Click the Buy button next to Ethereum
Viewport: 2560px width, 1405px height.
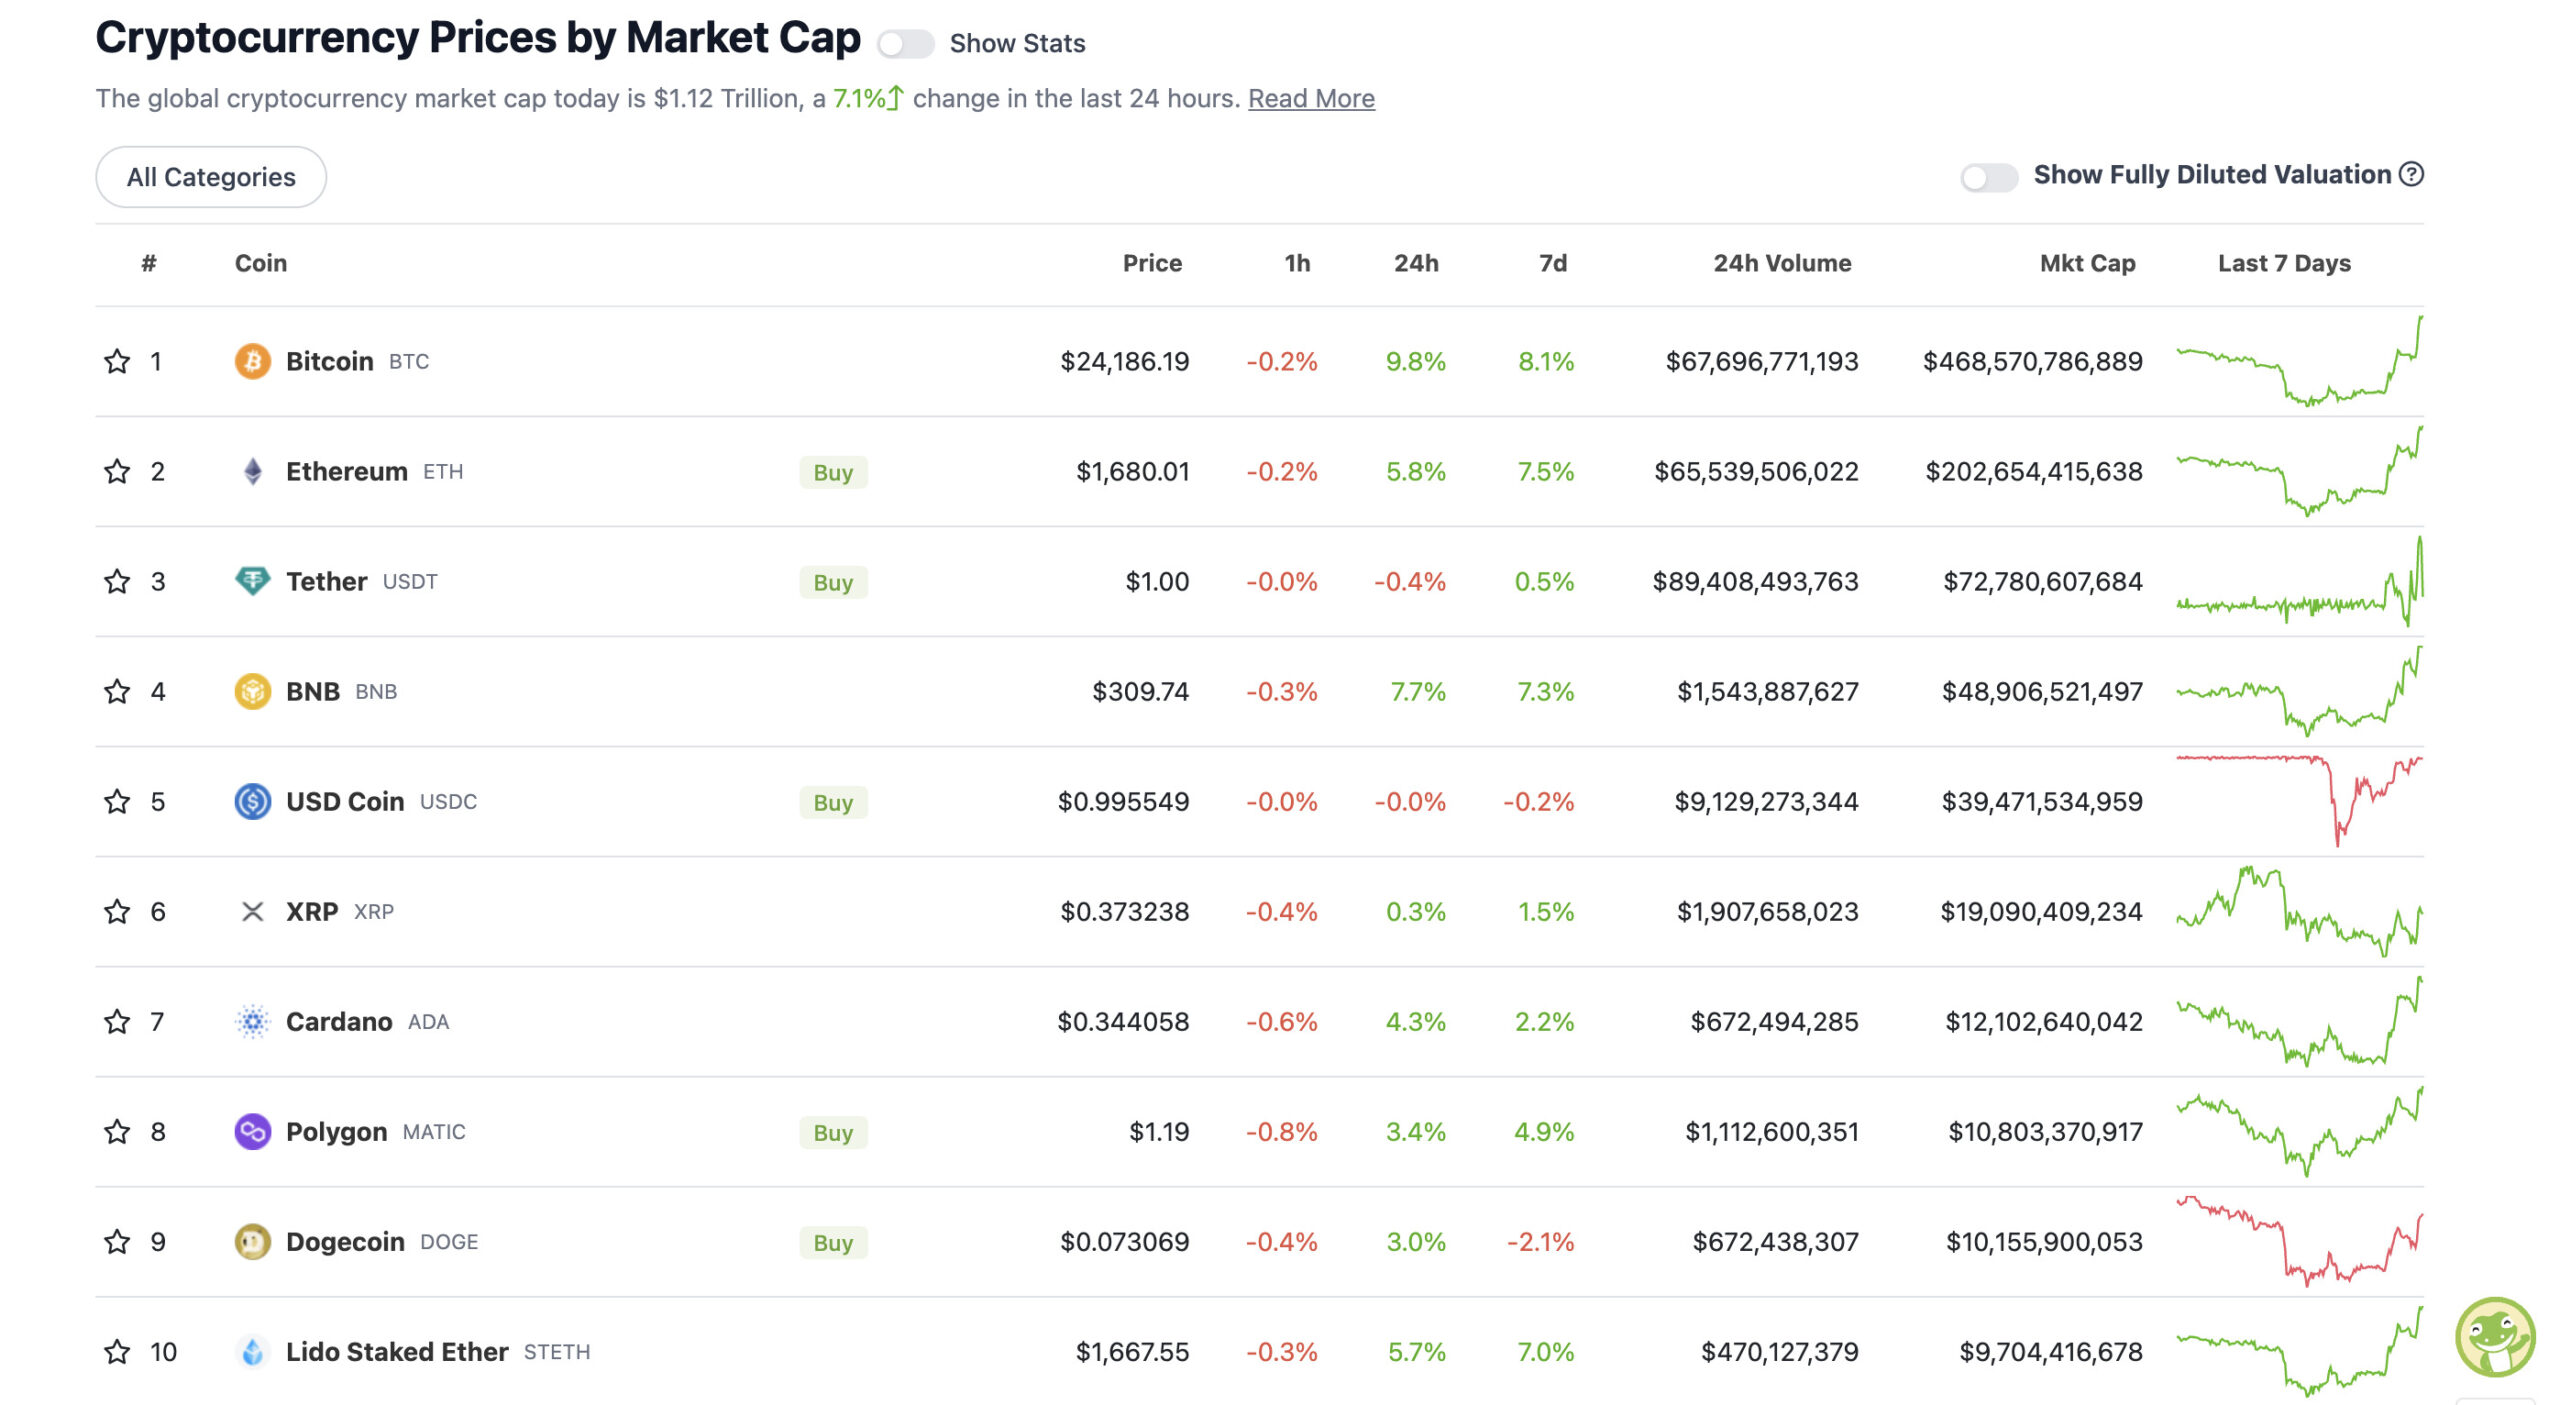point(833,472)
